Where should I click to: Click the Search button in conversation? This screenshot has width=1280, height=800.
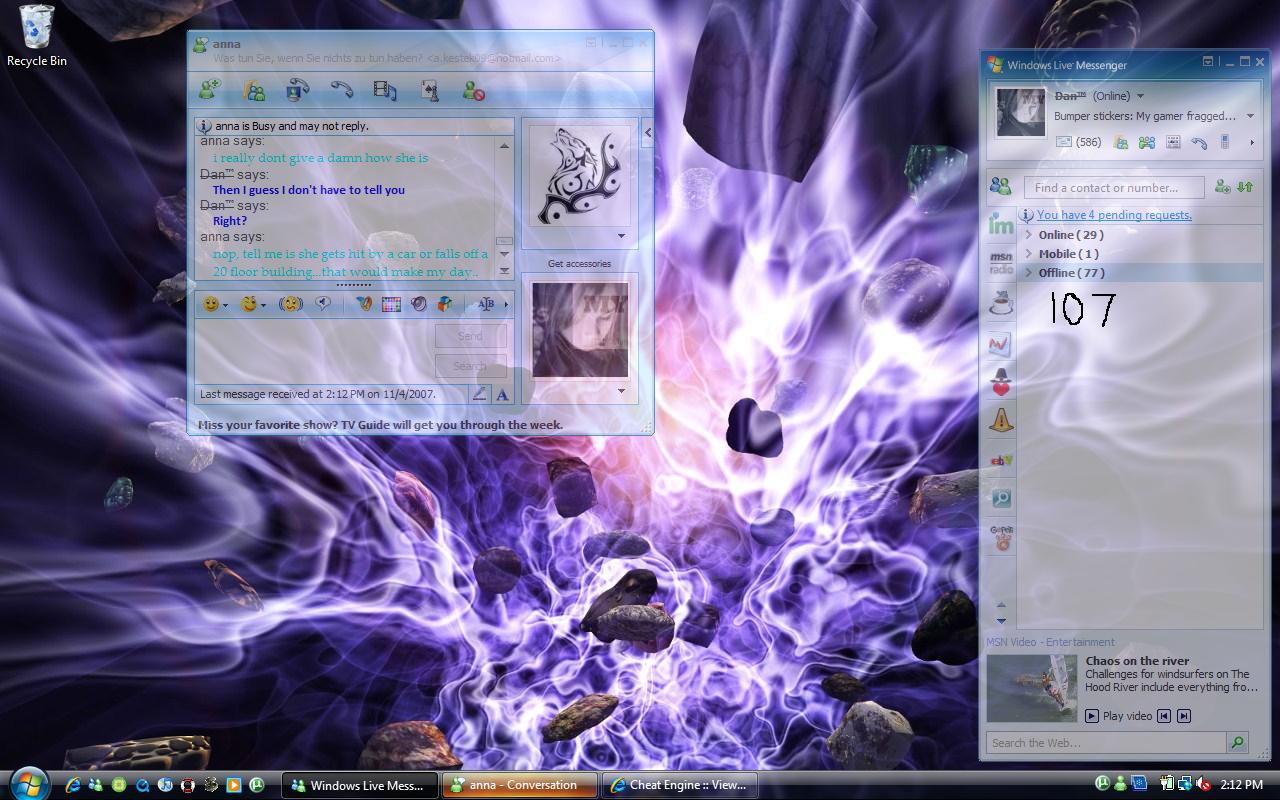coord(470,366)
